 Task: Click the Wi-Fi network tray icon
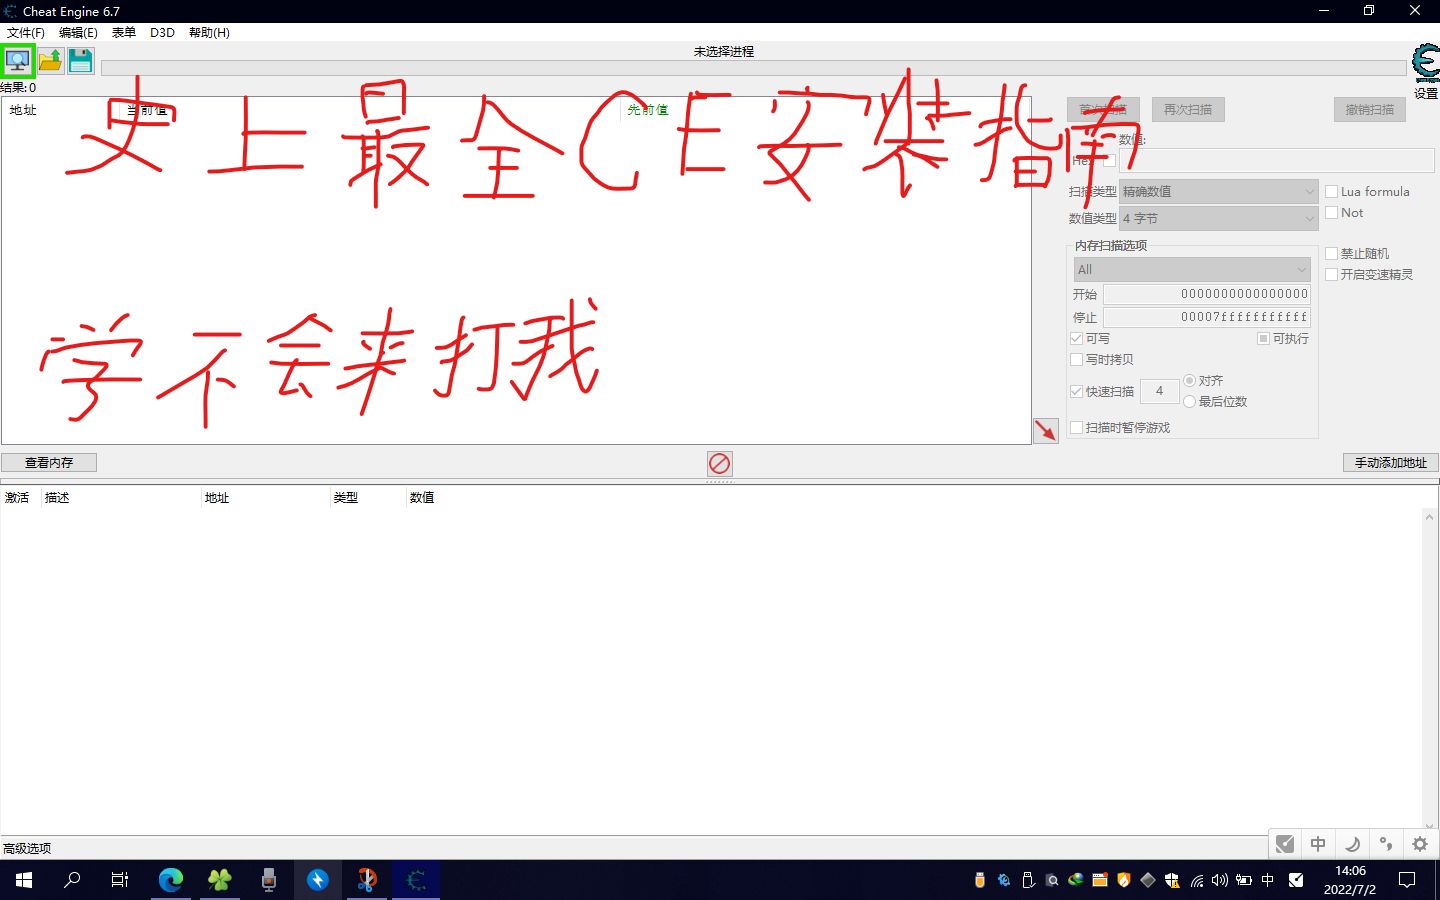pyautogui.click(x=1196, y=881)
